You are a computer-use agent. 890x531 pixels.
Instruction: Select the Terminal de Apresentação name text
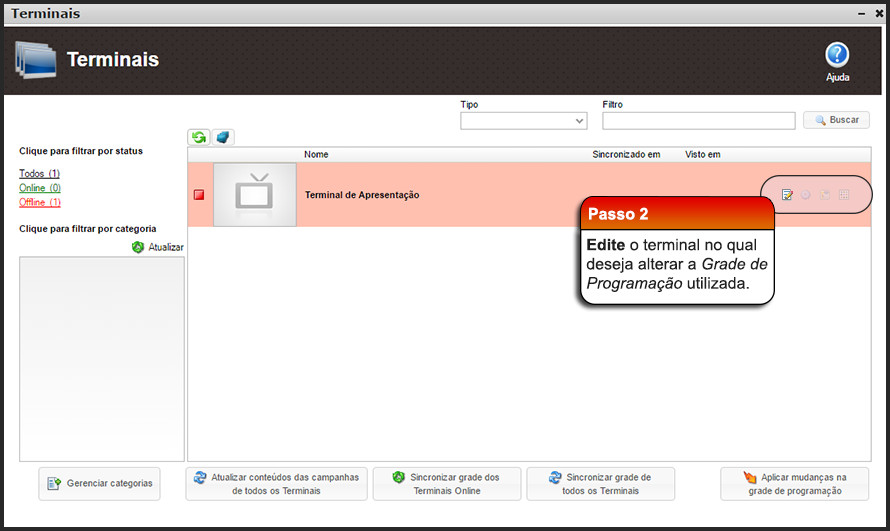coord(362,195)
